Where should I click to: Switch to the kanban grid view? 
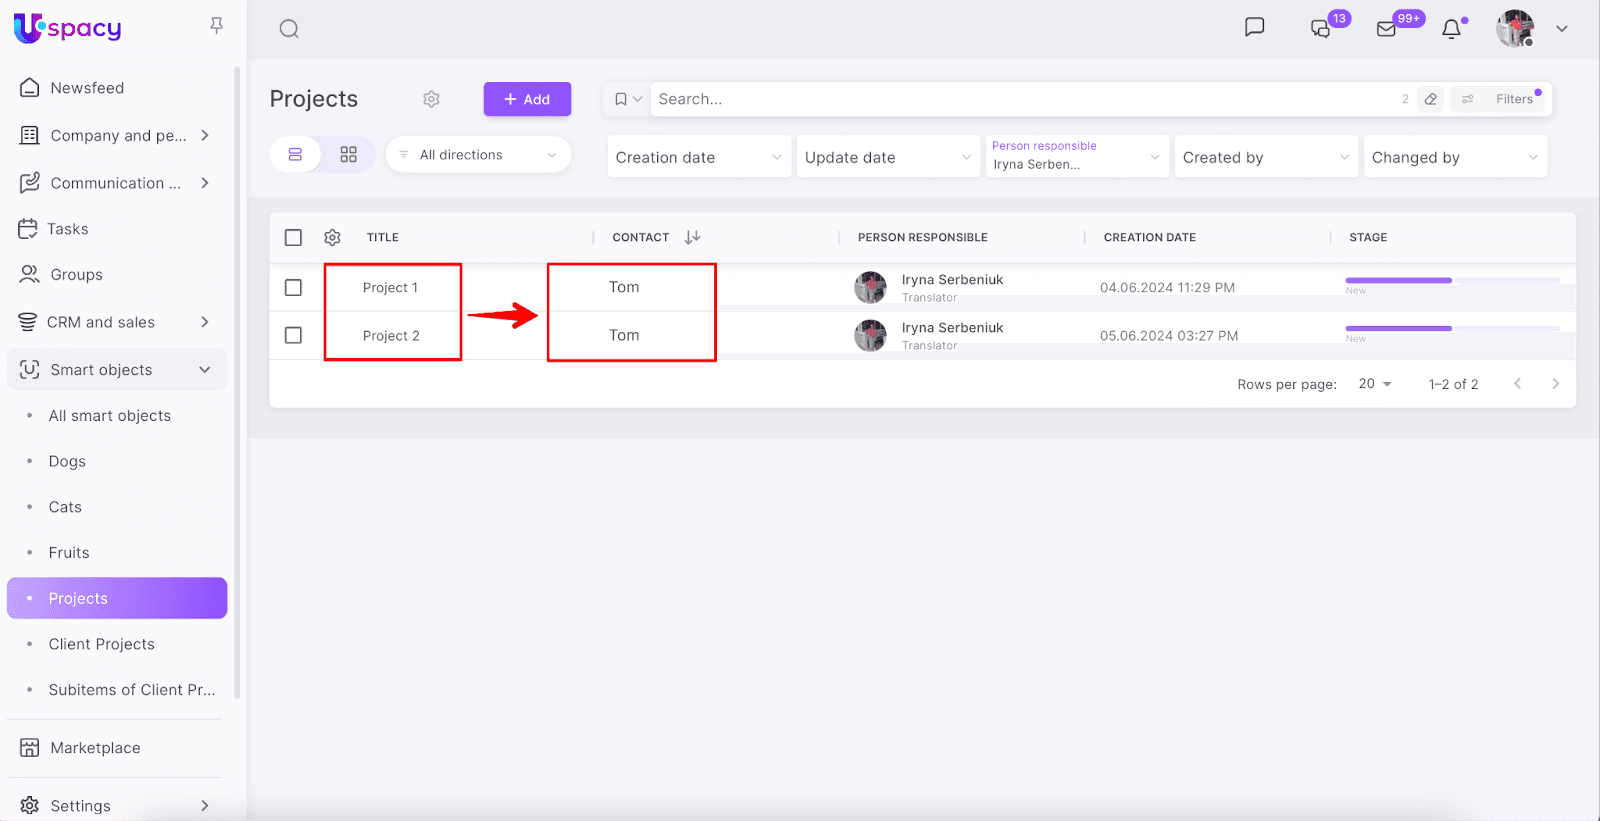tap(348, 155)
